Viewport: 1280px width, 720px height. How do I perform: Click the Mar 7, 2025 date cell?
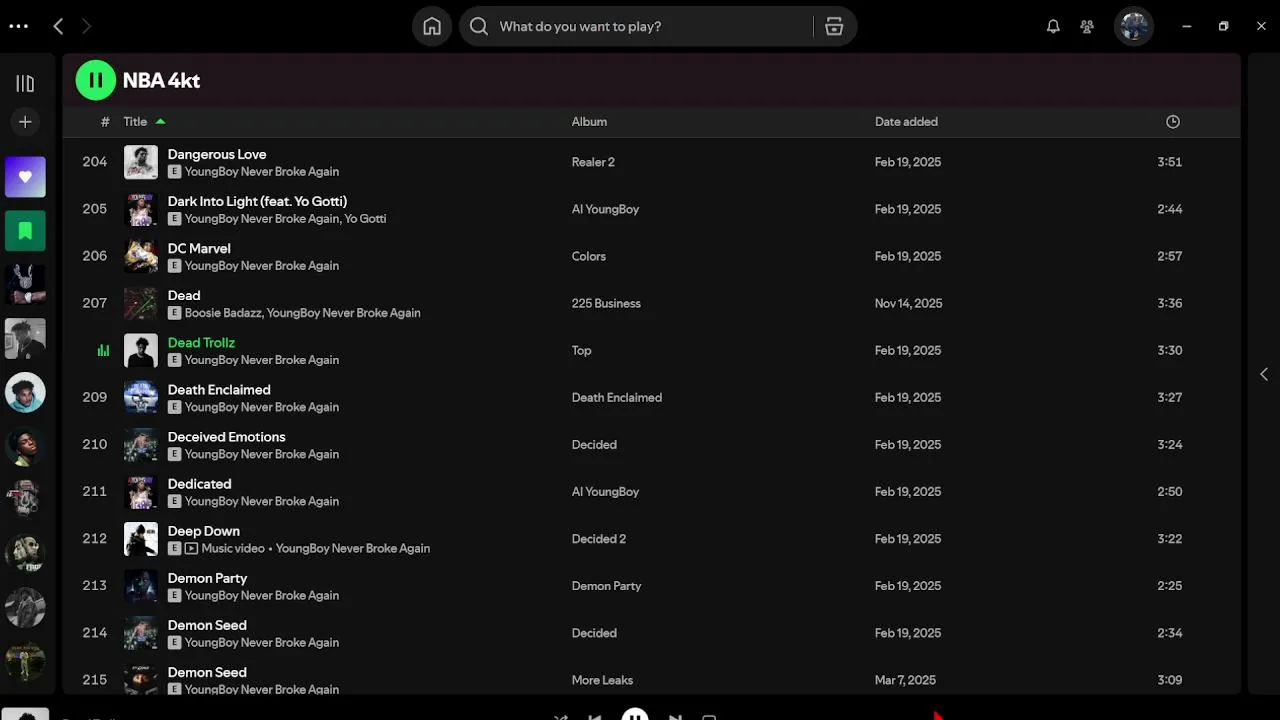click(905, 680)
